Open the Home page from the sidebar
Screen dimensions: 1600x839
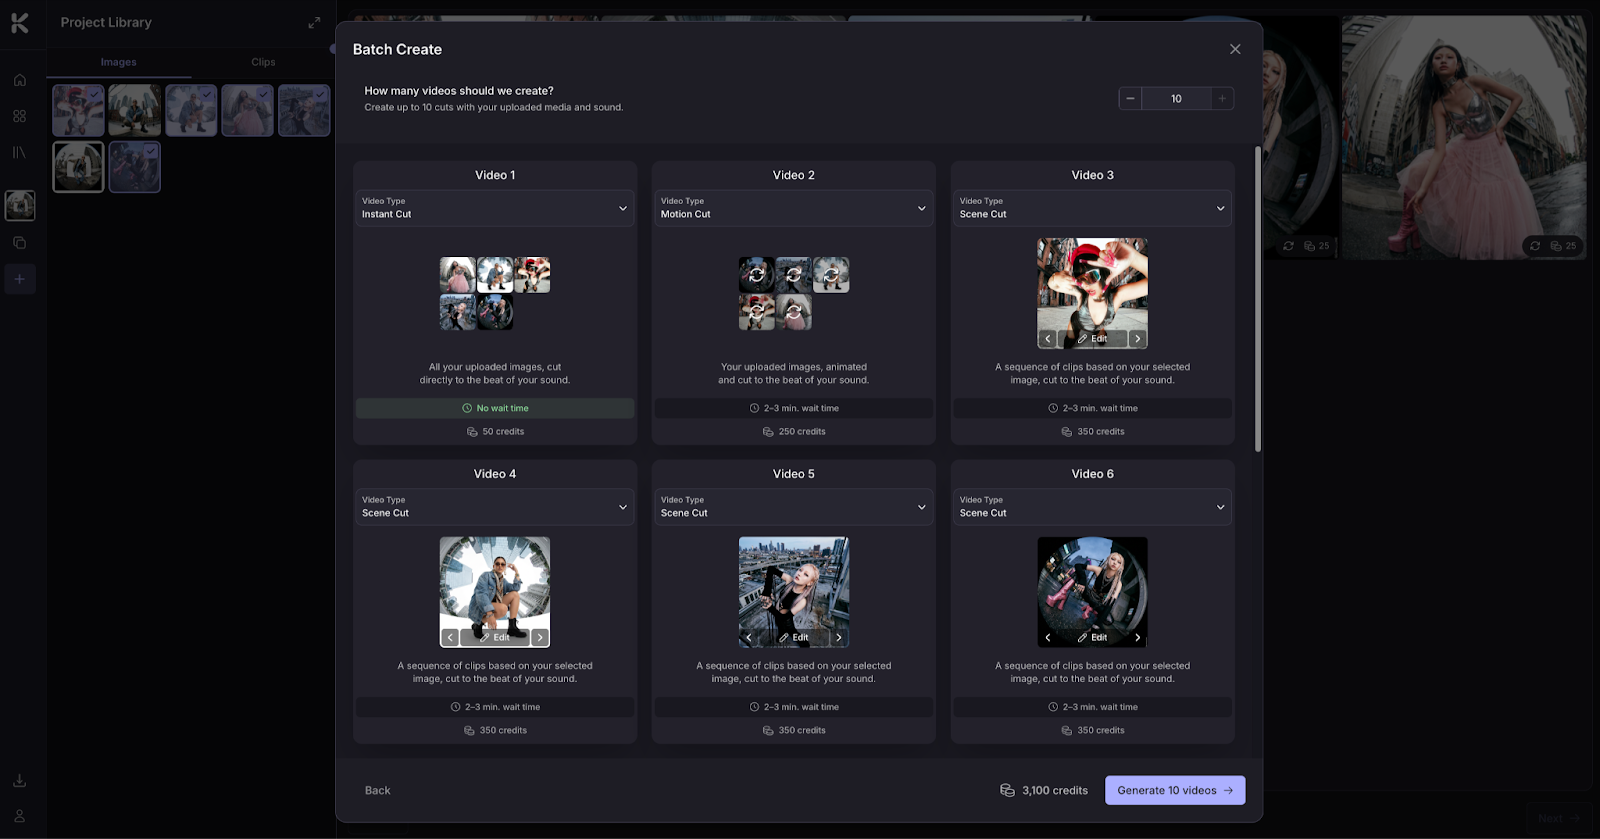(19, 80)
